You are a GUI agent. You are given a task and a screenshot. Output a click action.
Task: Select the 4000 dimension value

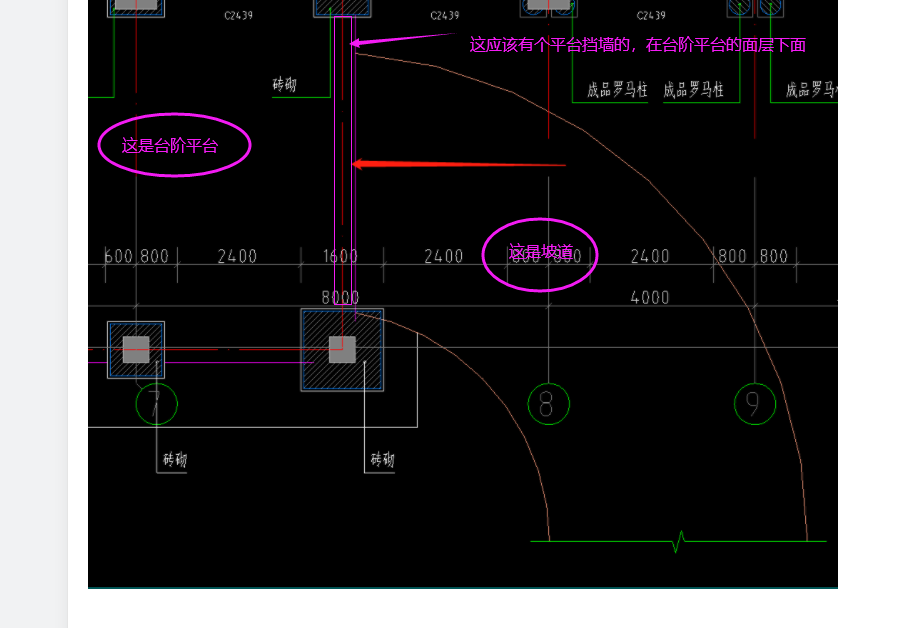(650, 298)
